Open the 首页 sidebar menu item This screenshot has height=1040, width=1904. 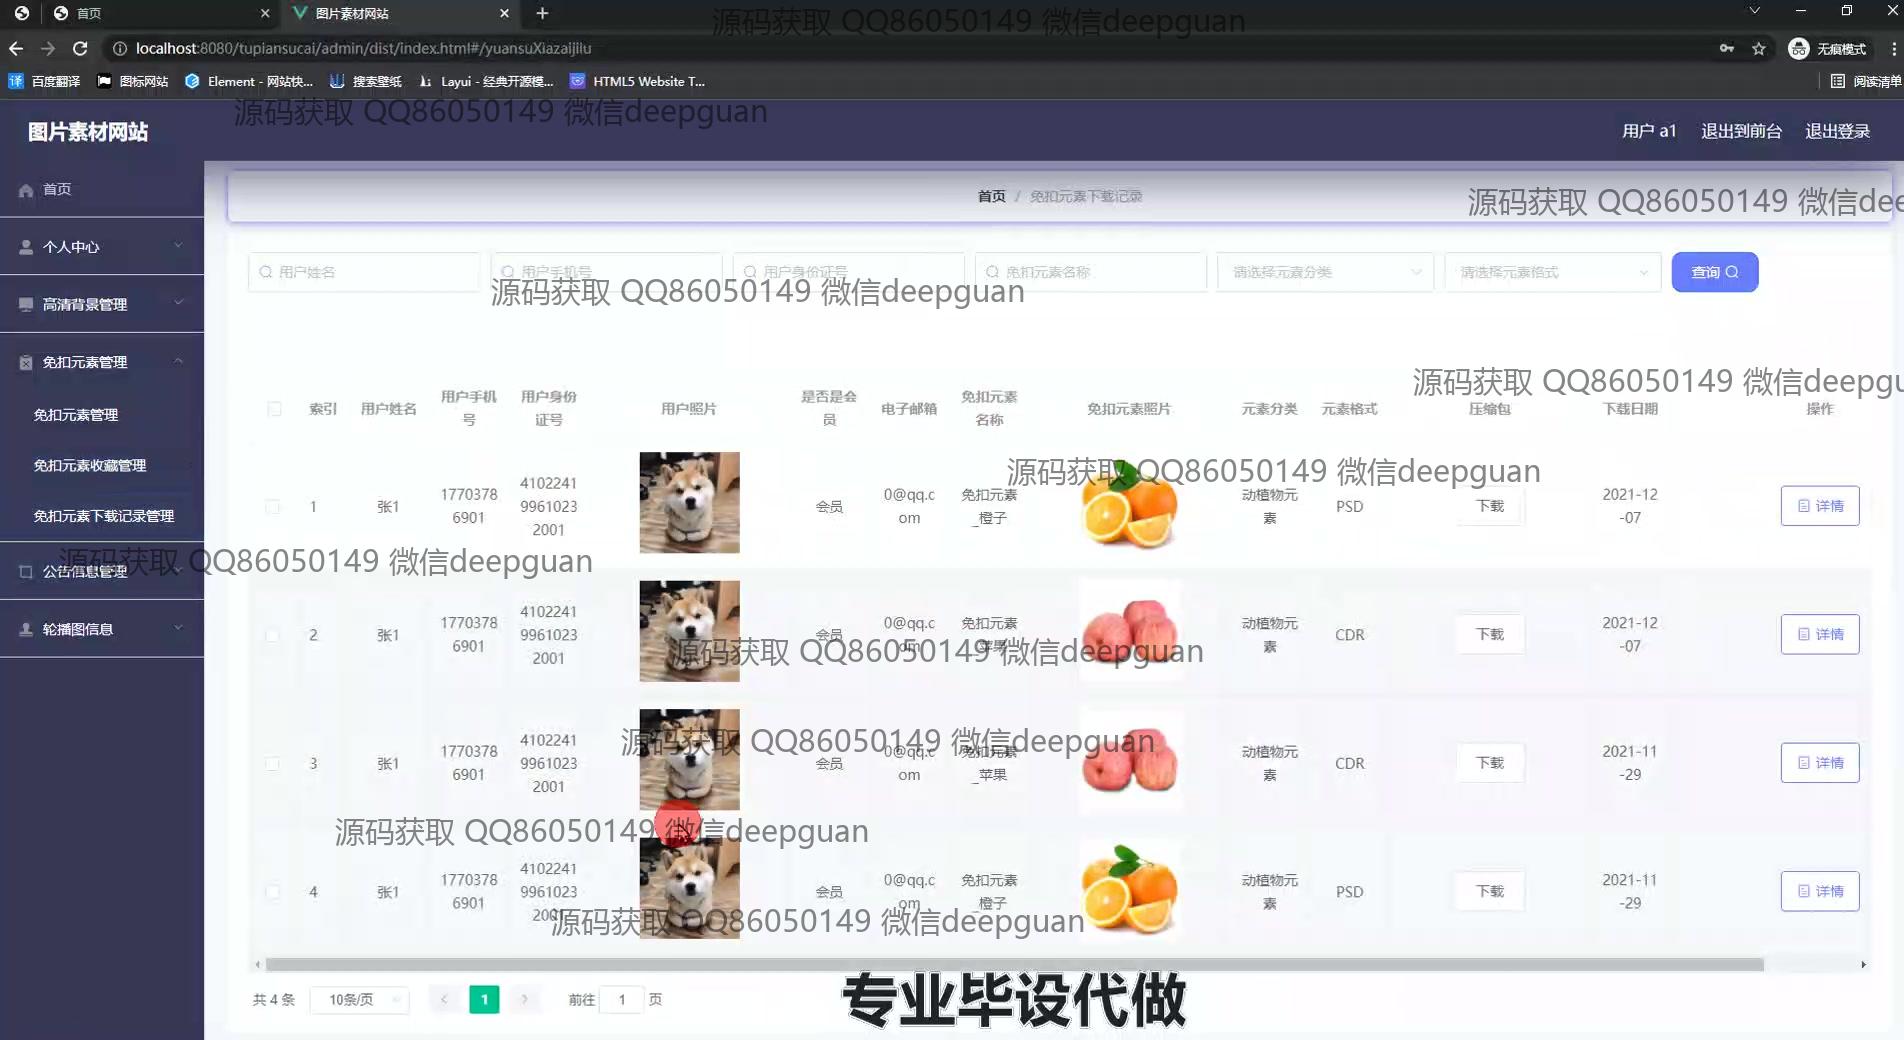point(102,189)
